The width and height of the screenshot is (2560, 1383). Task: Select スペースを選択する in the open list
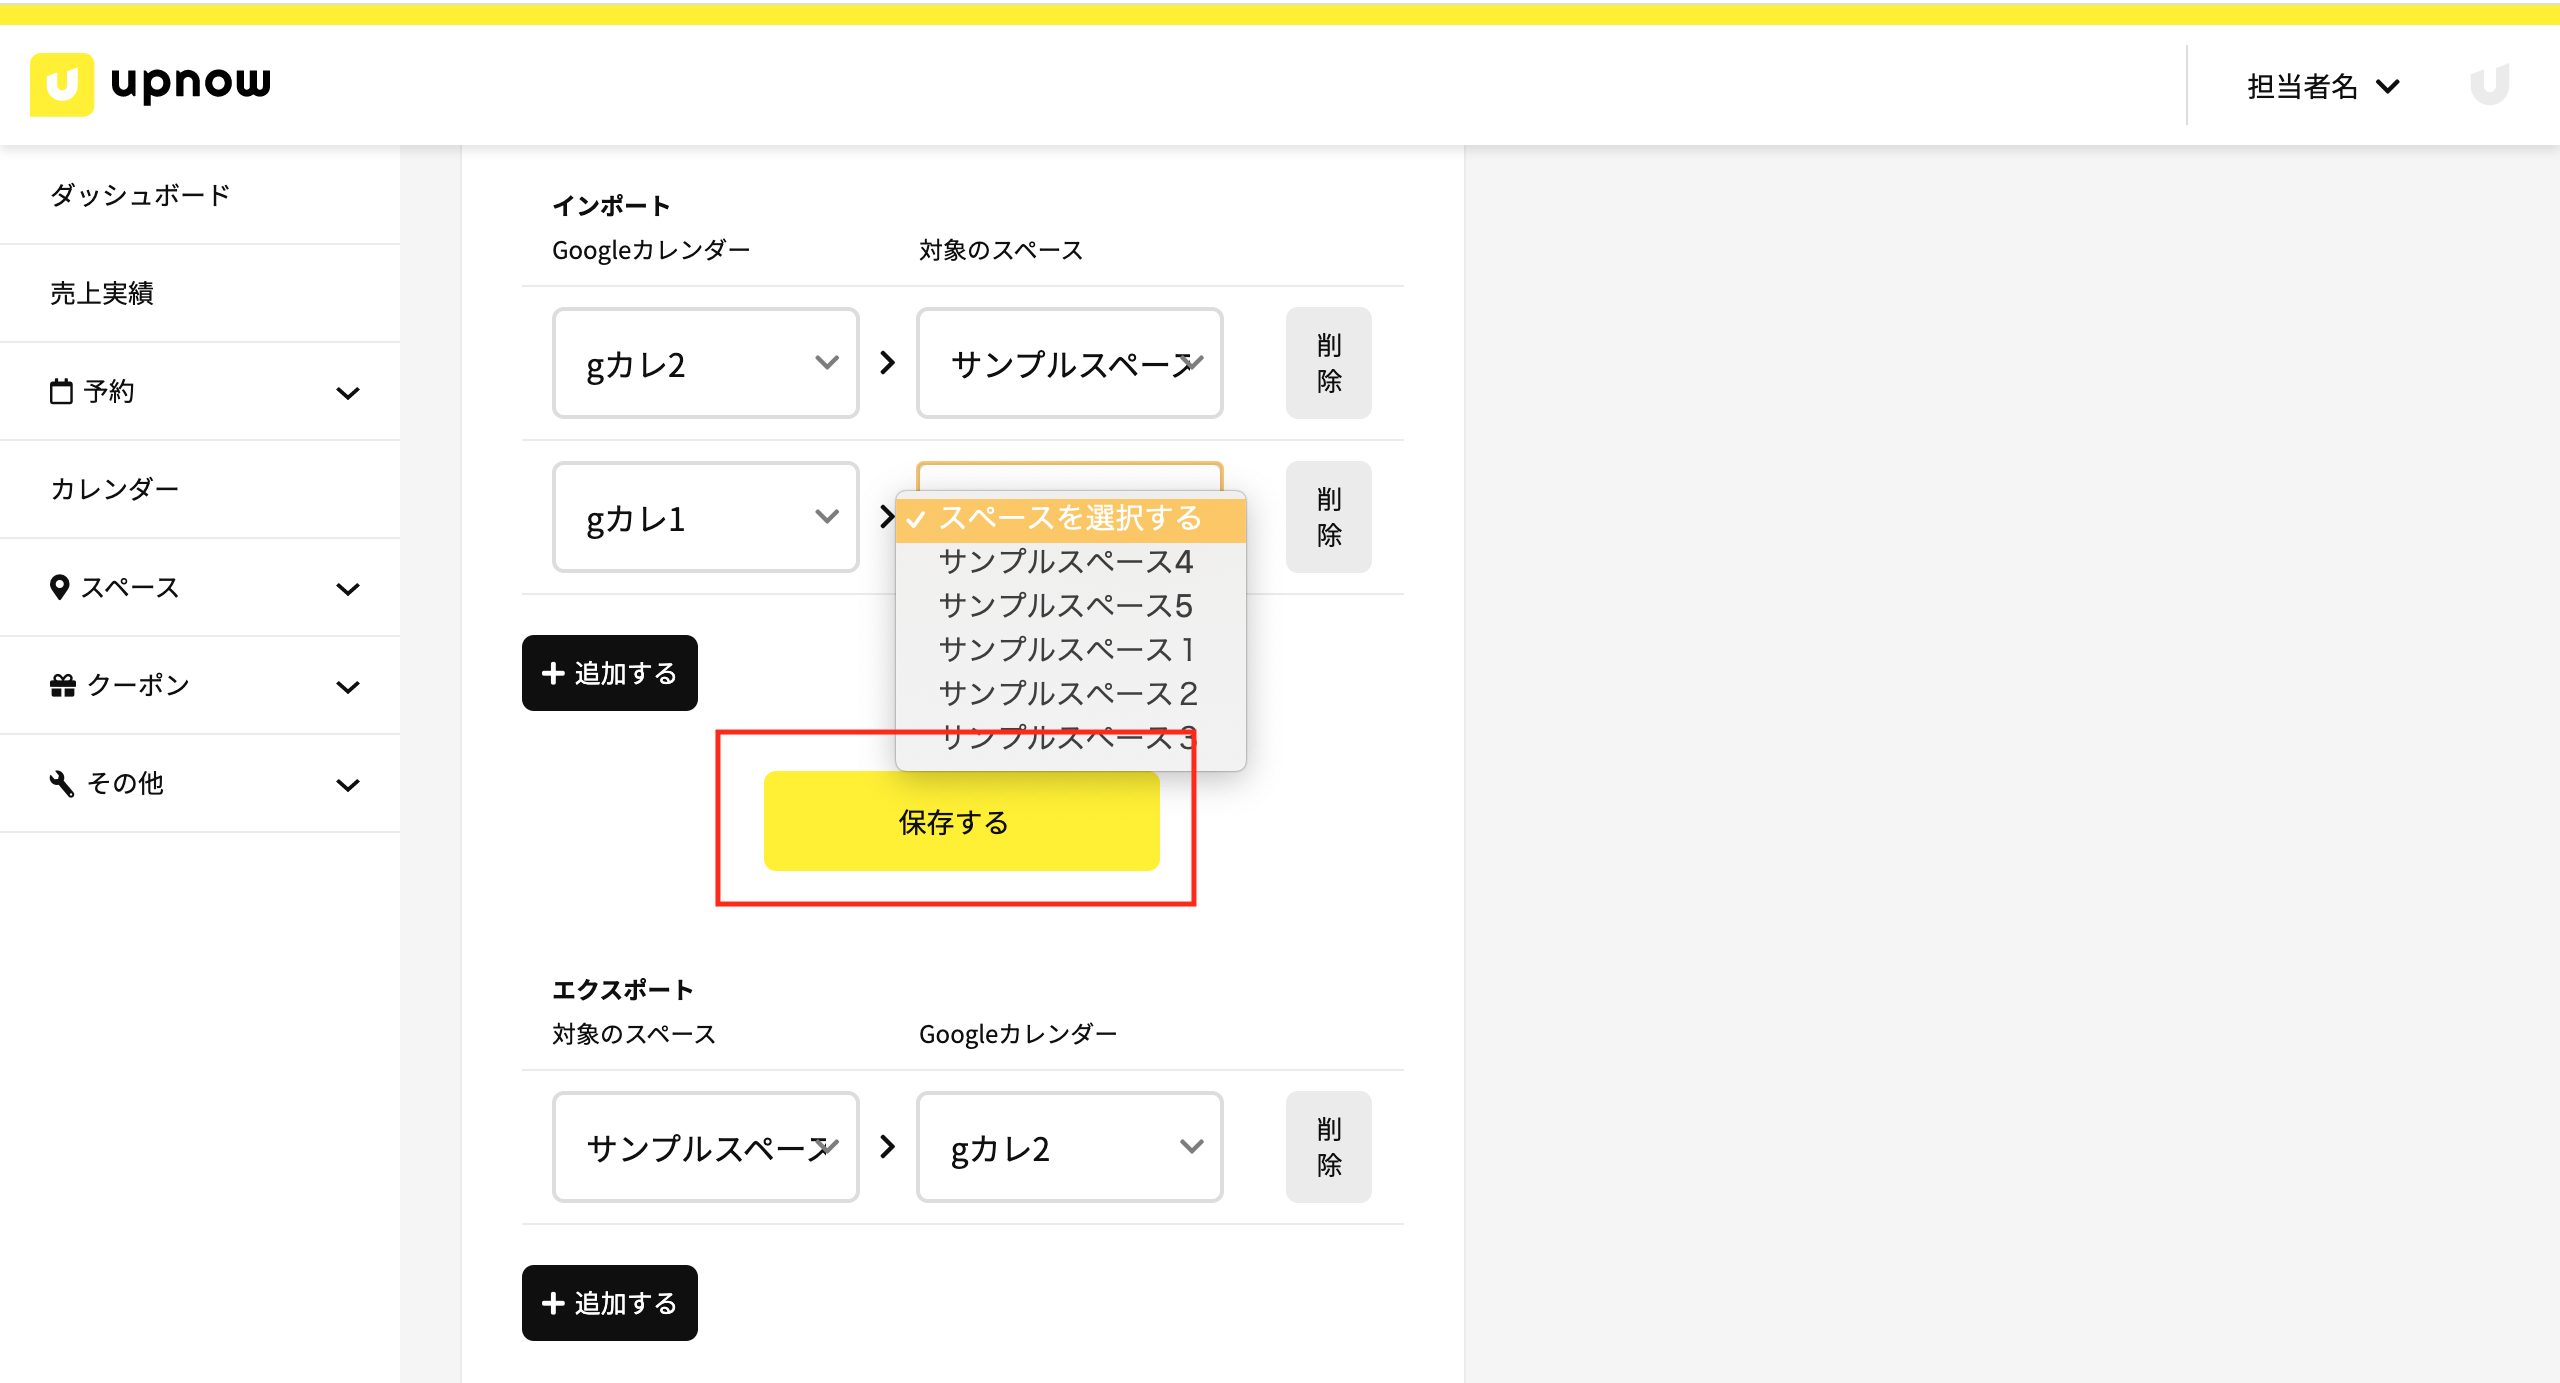click(1070, 518)
